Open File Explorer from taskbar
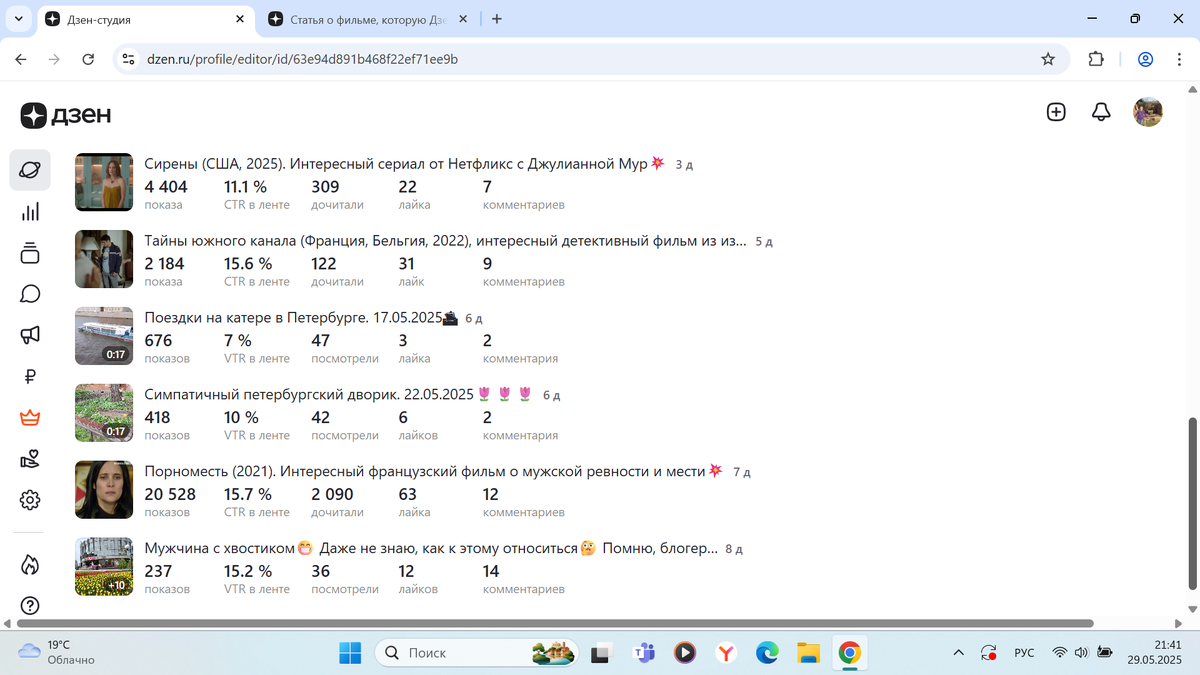This screenshot has width=1200, height=675. tap(808, 653)
